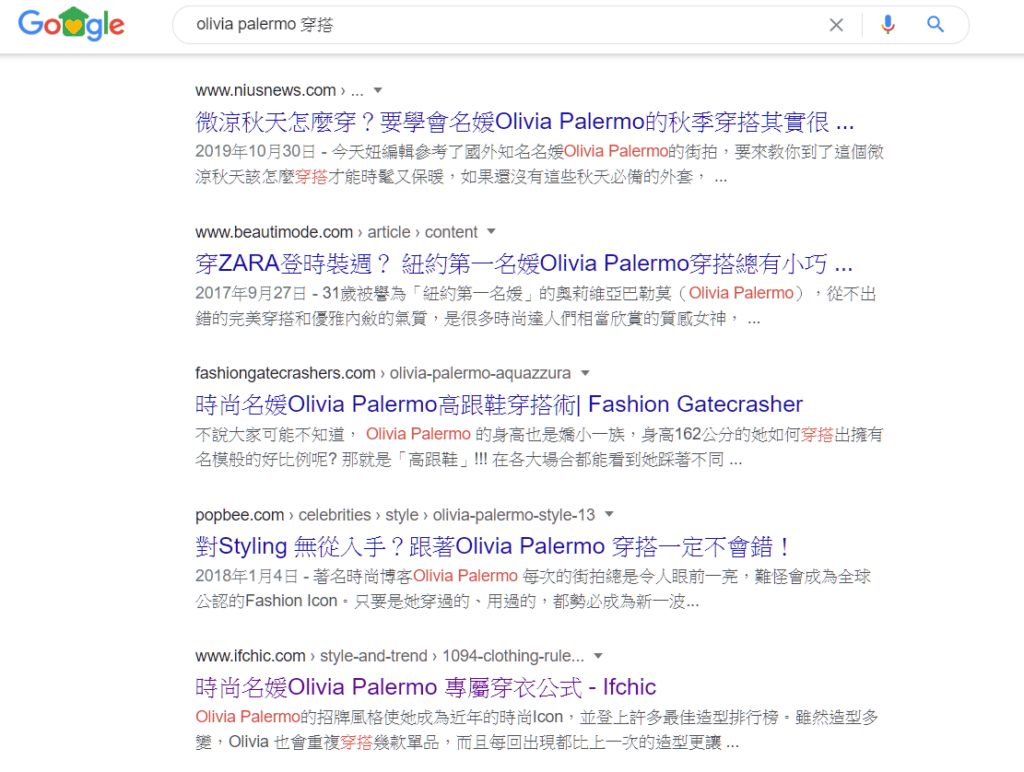This screenshot has width=1024, height=772.
Task: Click the www.beautimode.com article breadcrumb
Action: pos(336,232)
